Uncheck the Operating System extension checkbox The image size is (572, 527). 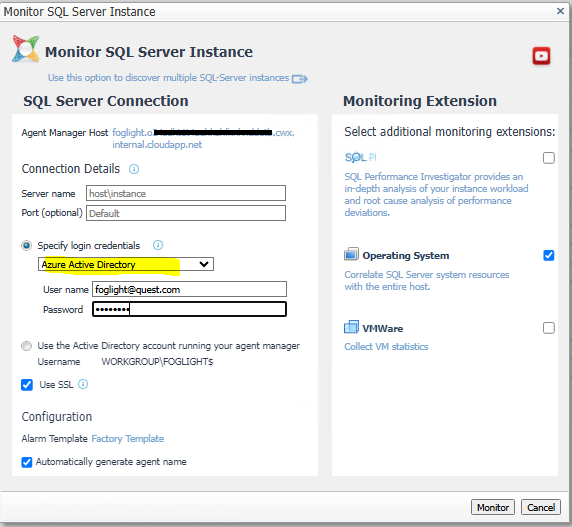coord(549,255)
